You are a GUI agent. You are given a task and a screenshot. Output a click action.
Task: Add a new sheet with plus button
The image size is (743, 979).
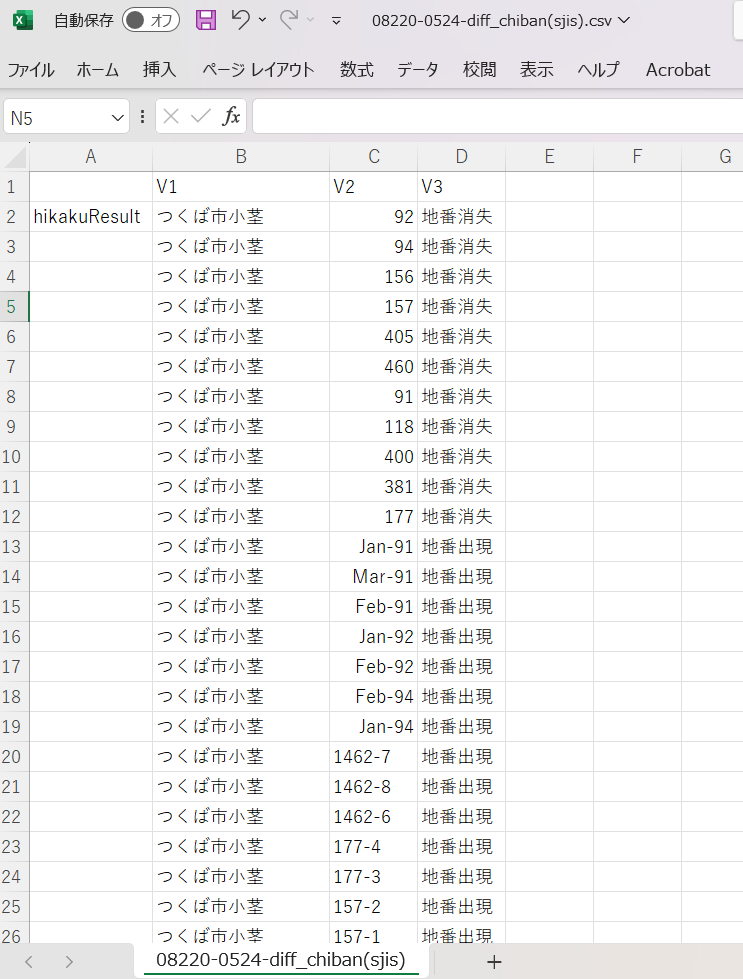(x=494, y=962)
